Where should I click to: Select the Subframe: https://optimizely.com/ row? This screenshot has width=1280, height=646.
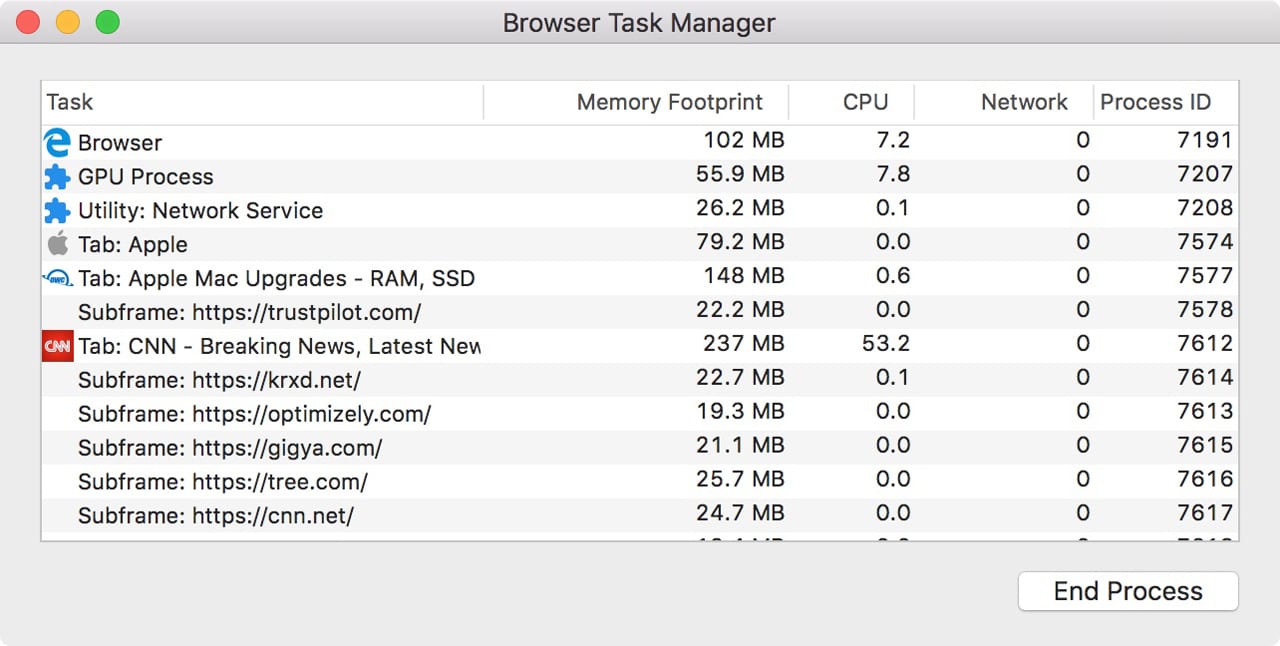(x=254, y=414)
